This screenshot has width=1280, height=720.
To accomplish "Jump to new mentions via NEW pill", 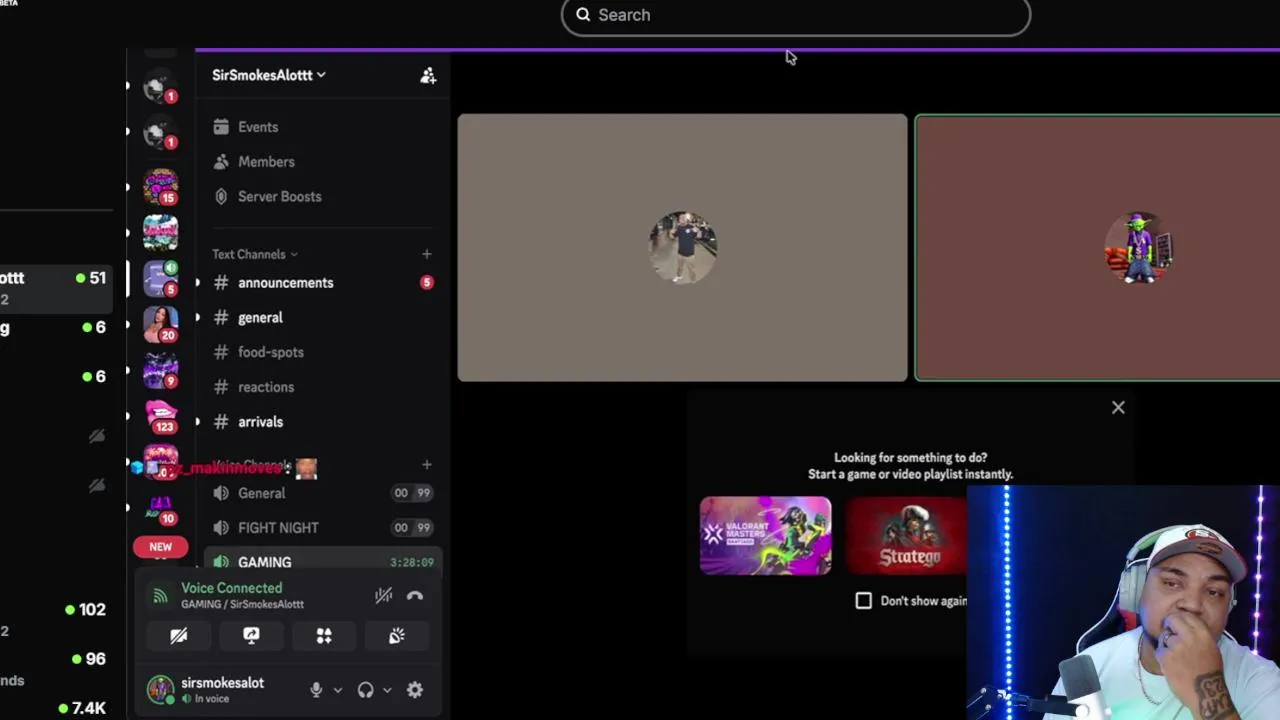I will 160,547.
